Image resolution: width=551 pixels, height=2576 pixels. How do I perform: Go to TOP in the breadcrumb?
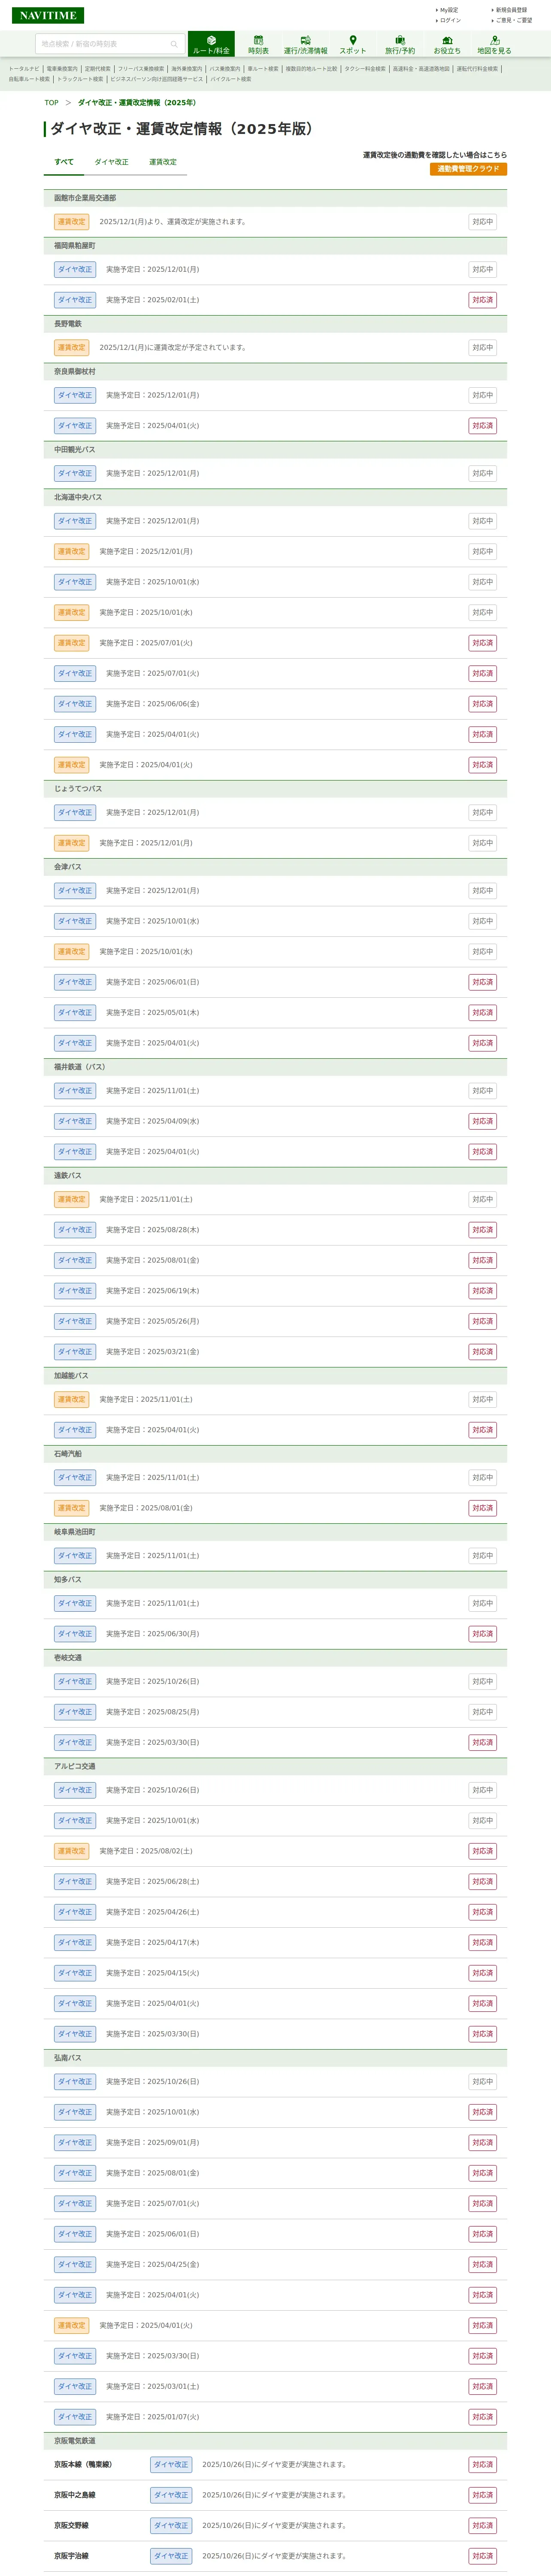[x=51, y=103]
